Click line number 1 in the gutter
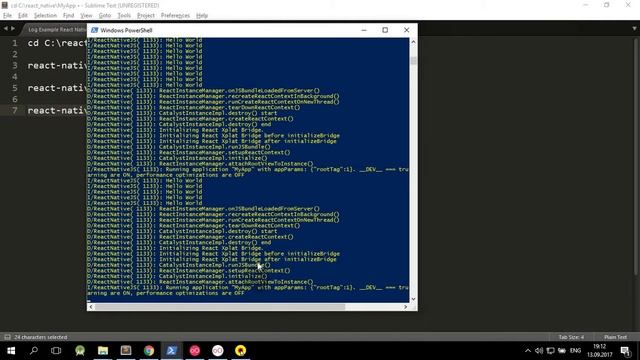This screenshot has height=360, width=640. click(15, 43)
